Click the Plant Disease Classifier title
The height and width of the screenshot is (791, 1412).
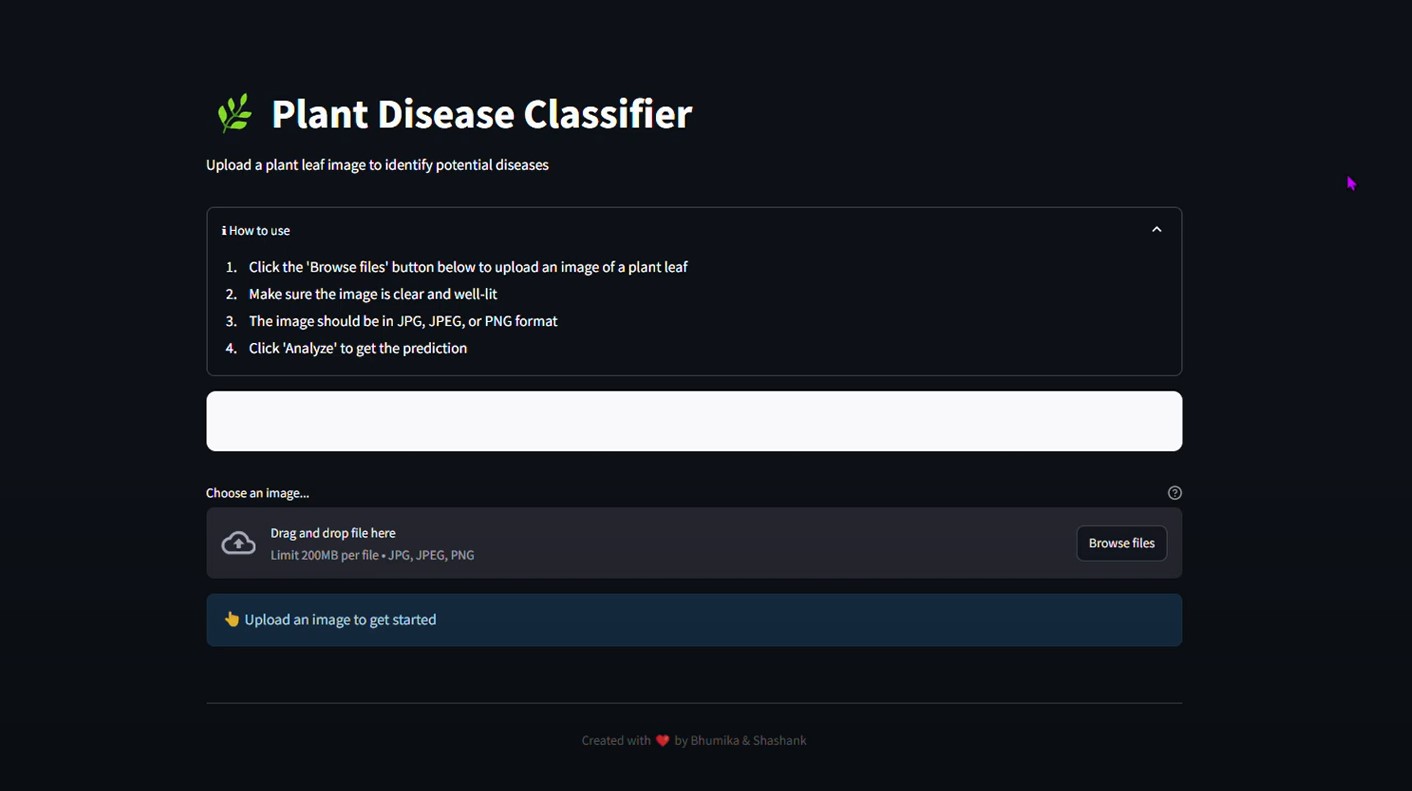click(x=482, y=114)
